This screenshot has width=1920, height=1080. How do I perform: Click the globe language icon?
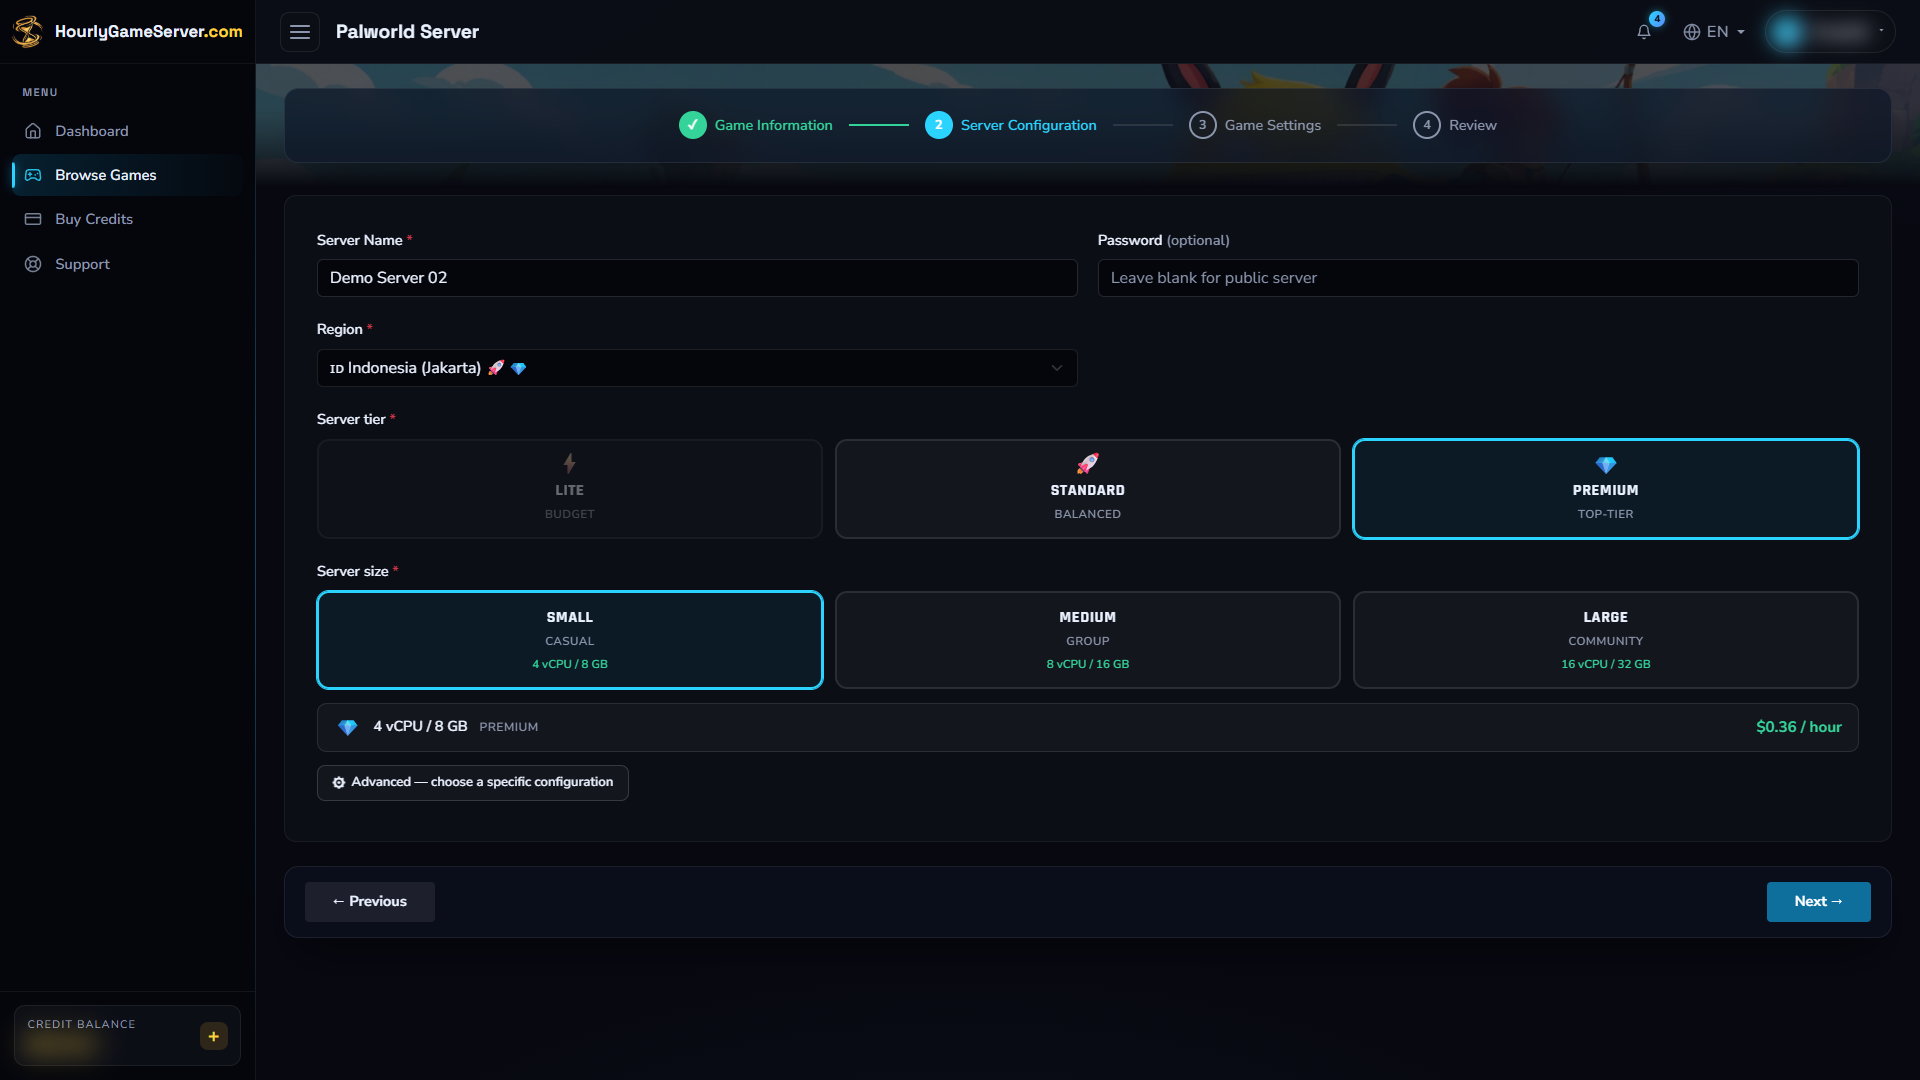click(x=1691, y=32)
